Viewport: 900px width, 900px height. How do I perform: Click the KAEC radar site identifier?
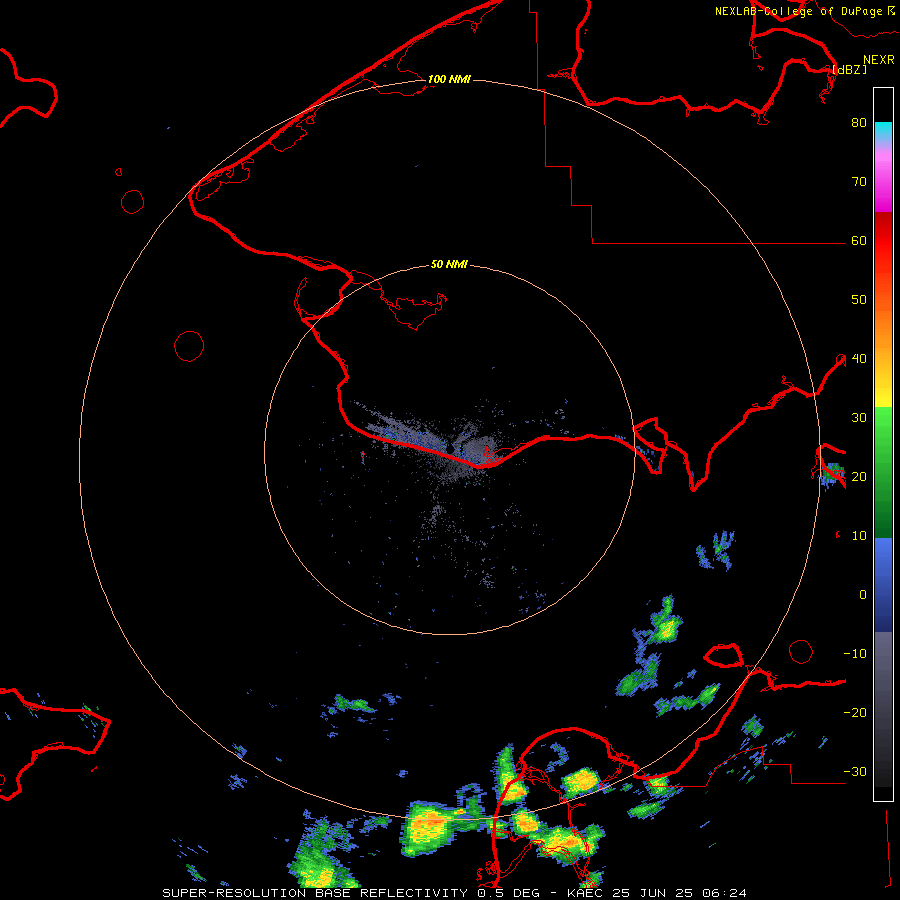(x=585, y=893)
